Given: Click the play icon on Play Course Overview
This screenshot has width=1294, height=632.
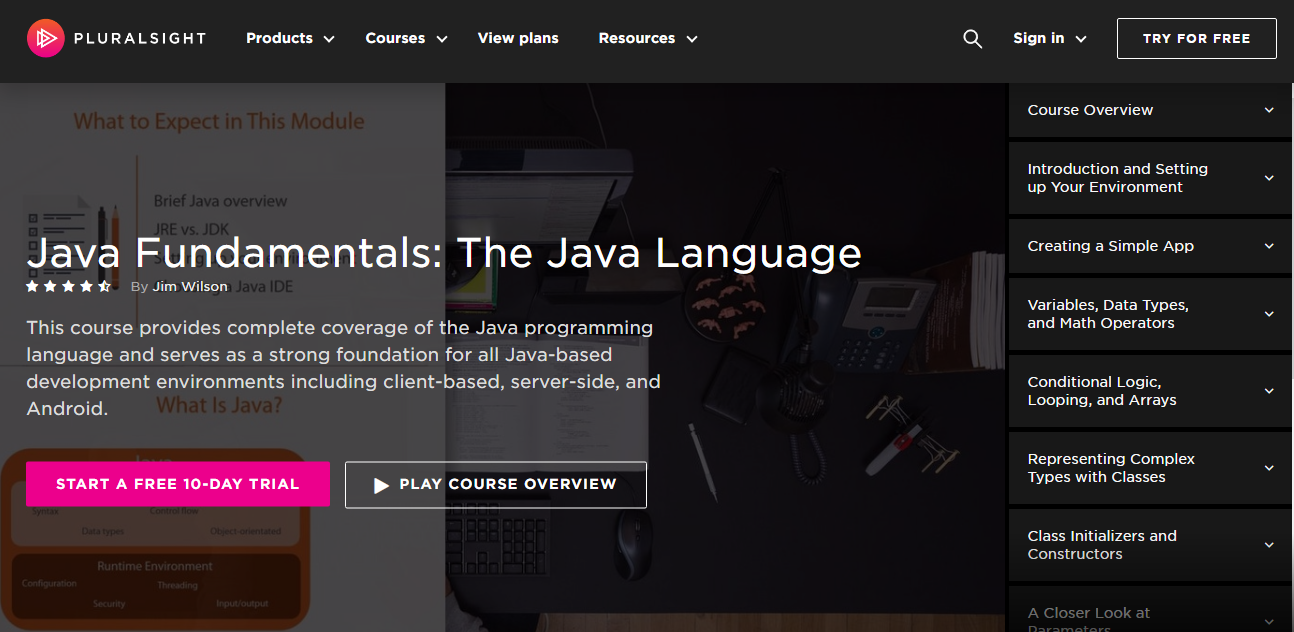Looking at the screenshot, I should 380,484.
